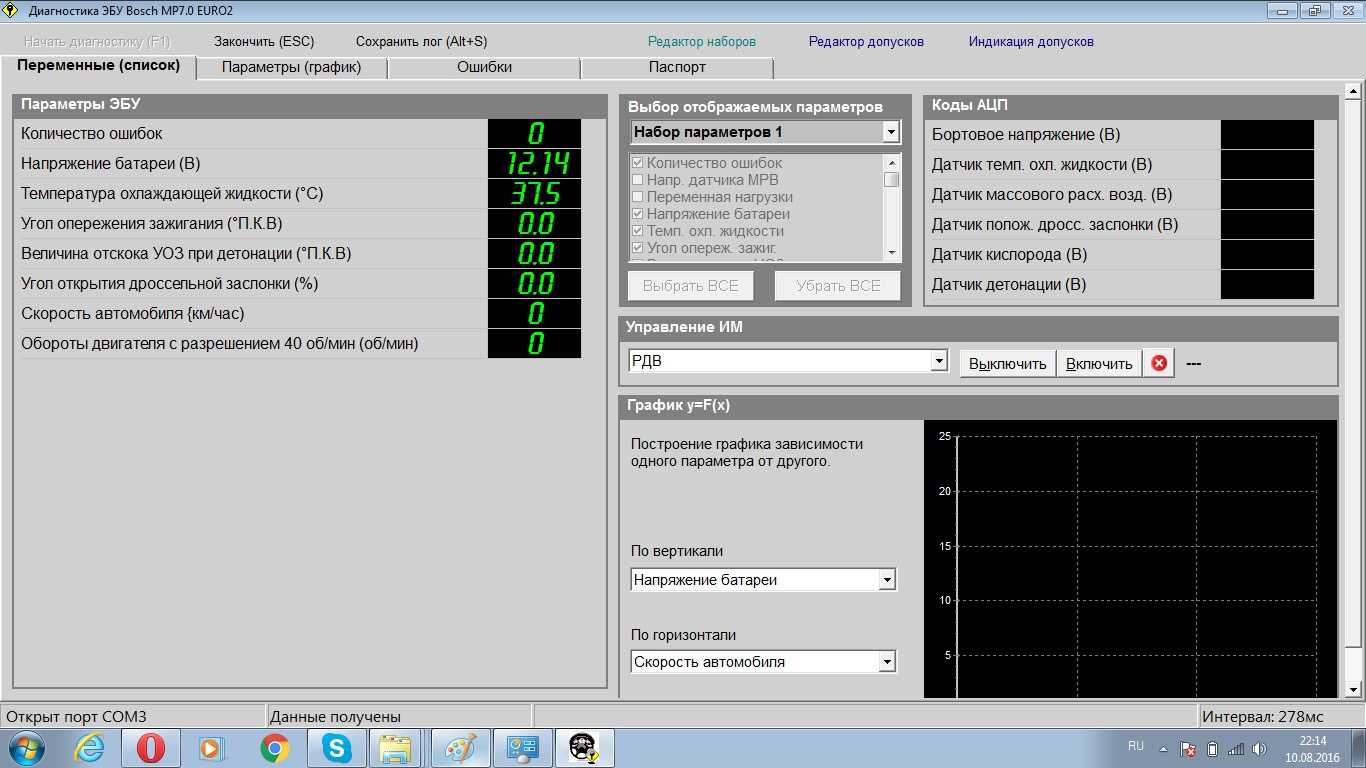Toggle the Темп. охл. жидкости checkbox

point(637,231)
